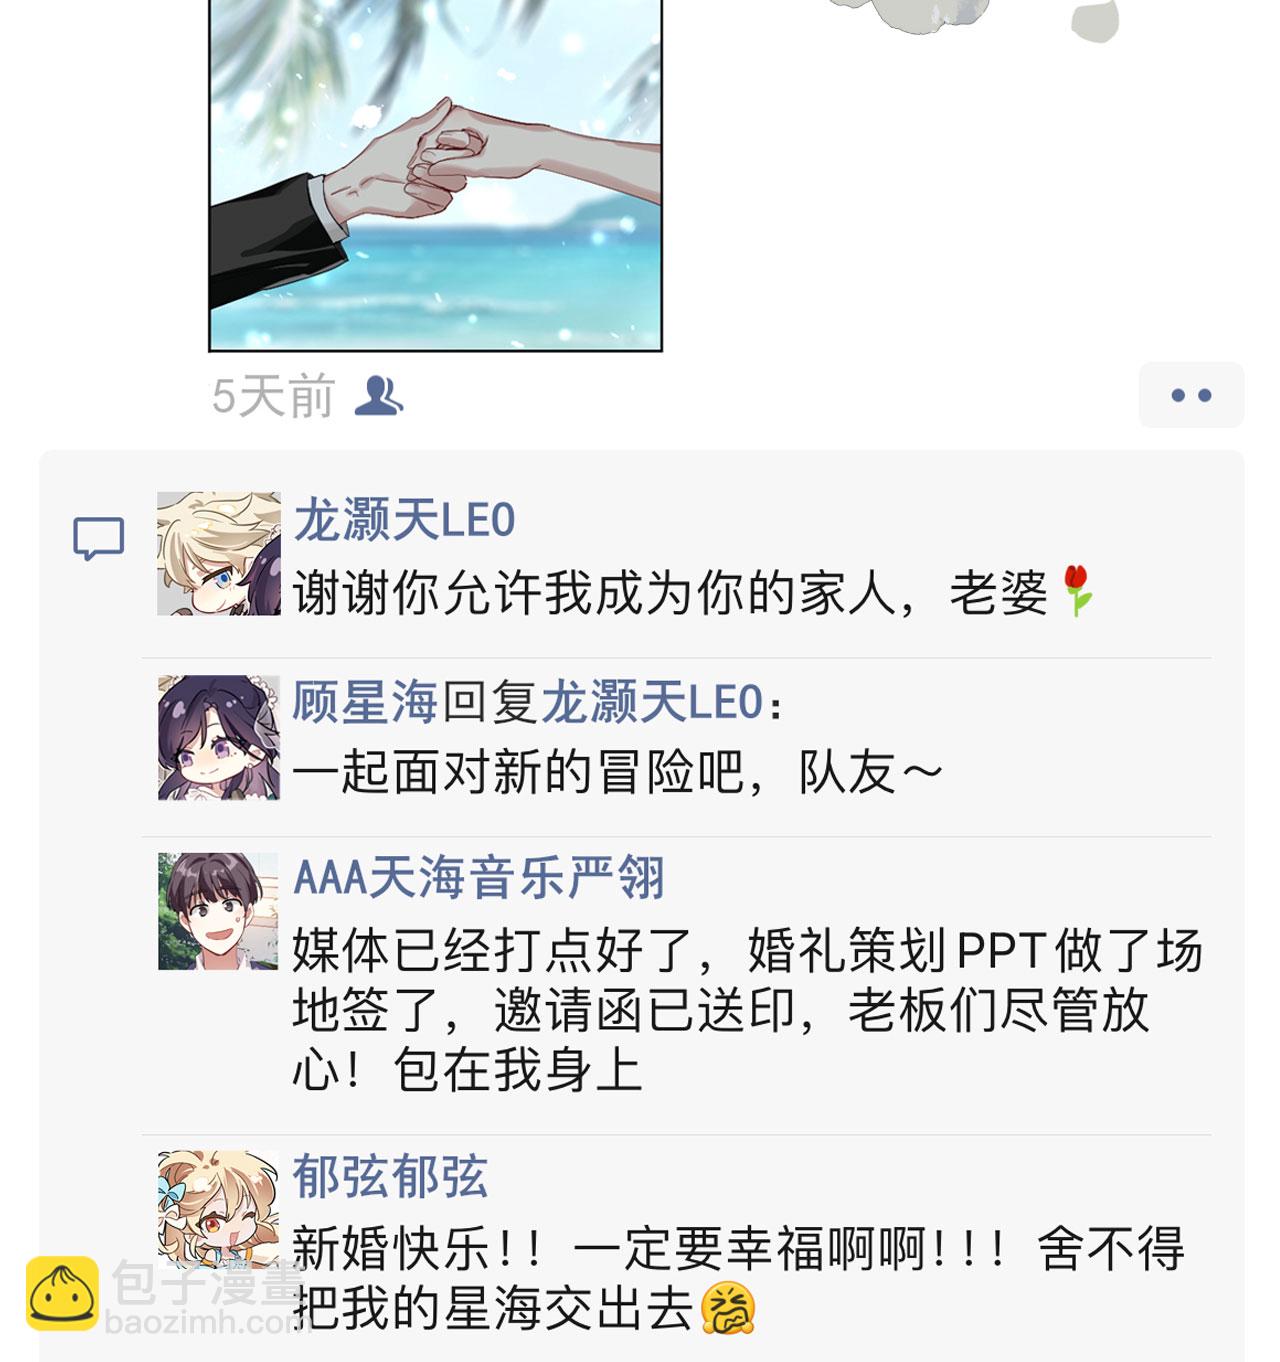Select the comment about wedding planning PPT
The width and height of the screenshot is (1280, 1362).
pos(748,1010)
